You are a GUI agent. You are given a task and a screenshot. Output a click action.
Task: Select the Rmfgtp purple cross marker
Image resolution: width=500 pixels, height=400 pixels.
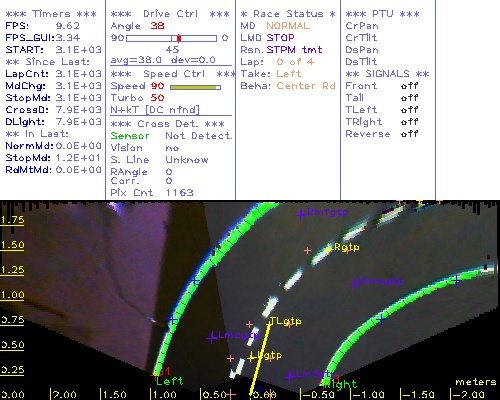pyautogui.click(x=301, y=214)
